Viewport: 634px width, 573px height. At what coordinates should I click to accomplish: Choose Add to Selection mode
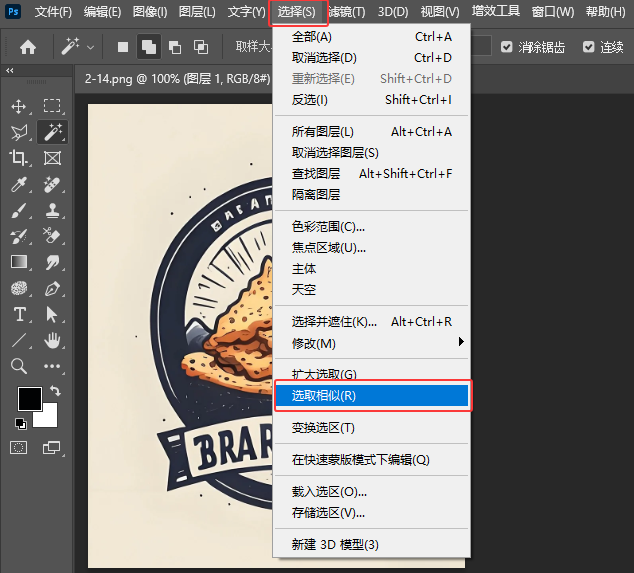149,47
